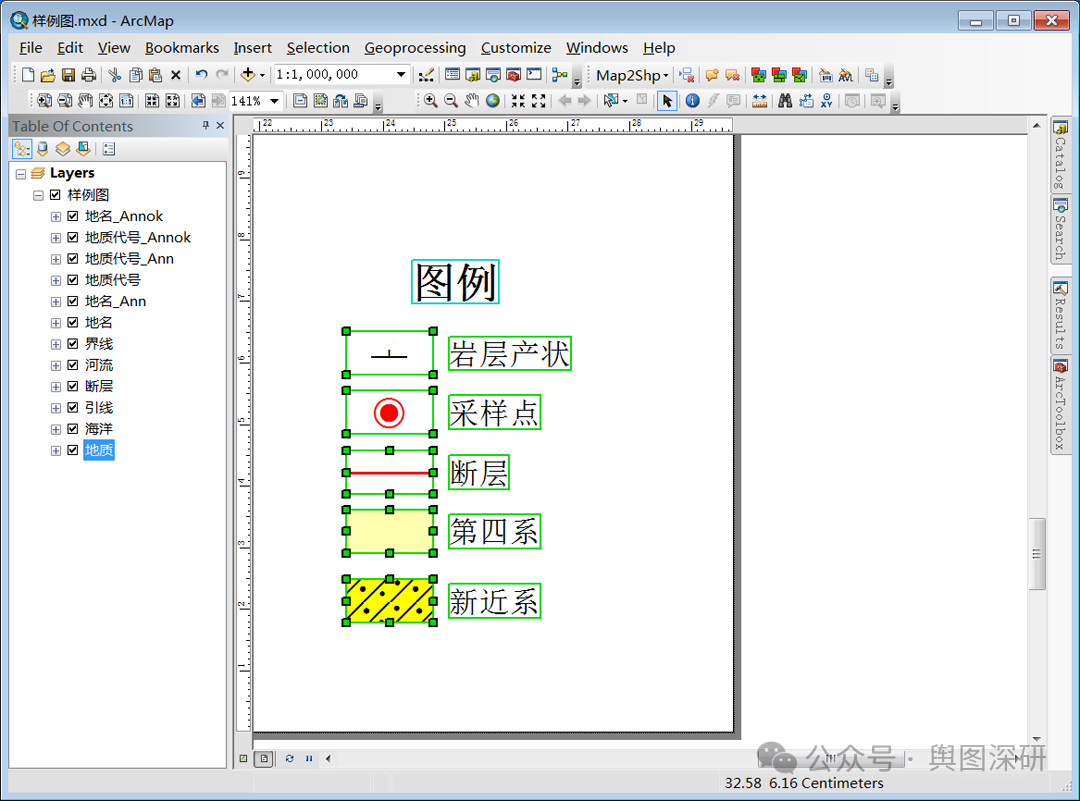Viewport: 1080px width, 801px height.
Task: Turn off the 海洋 layer
Action: click(72, 429)
